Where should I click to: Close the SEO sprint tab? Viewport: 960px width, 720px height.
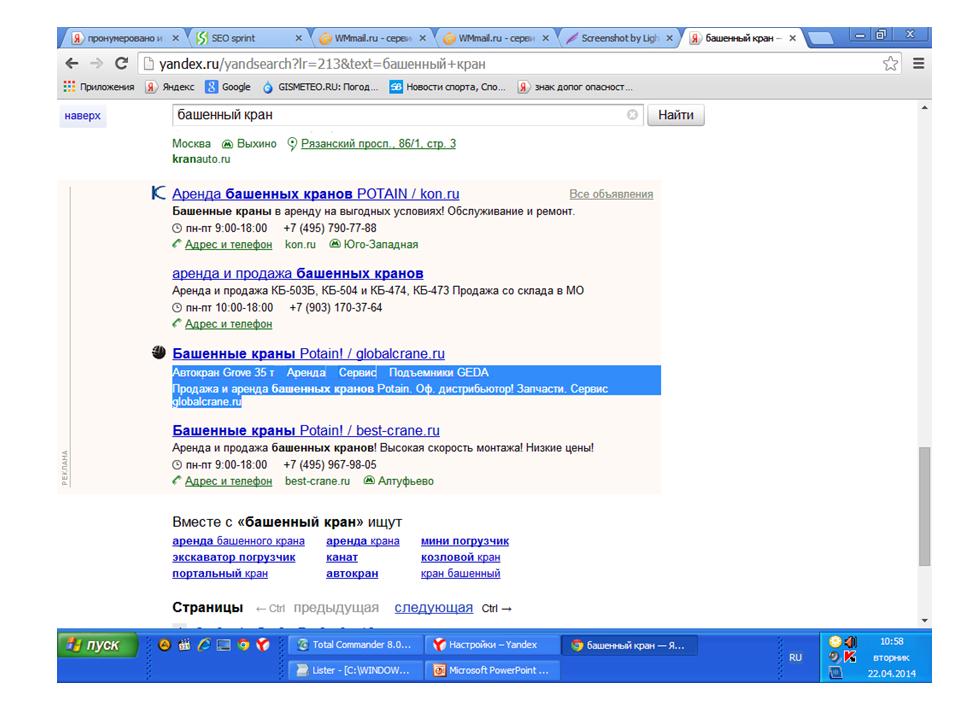tap(299, 38)
